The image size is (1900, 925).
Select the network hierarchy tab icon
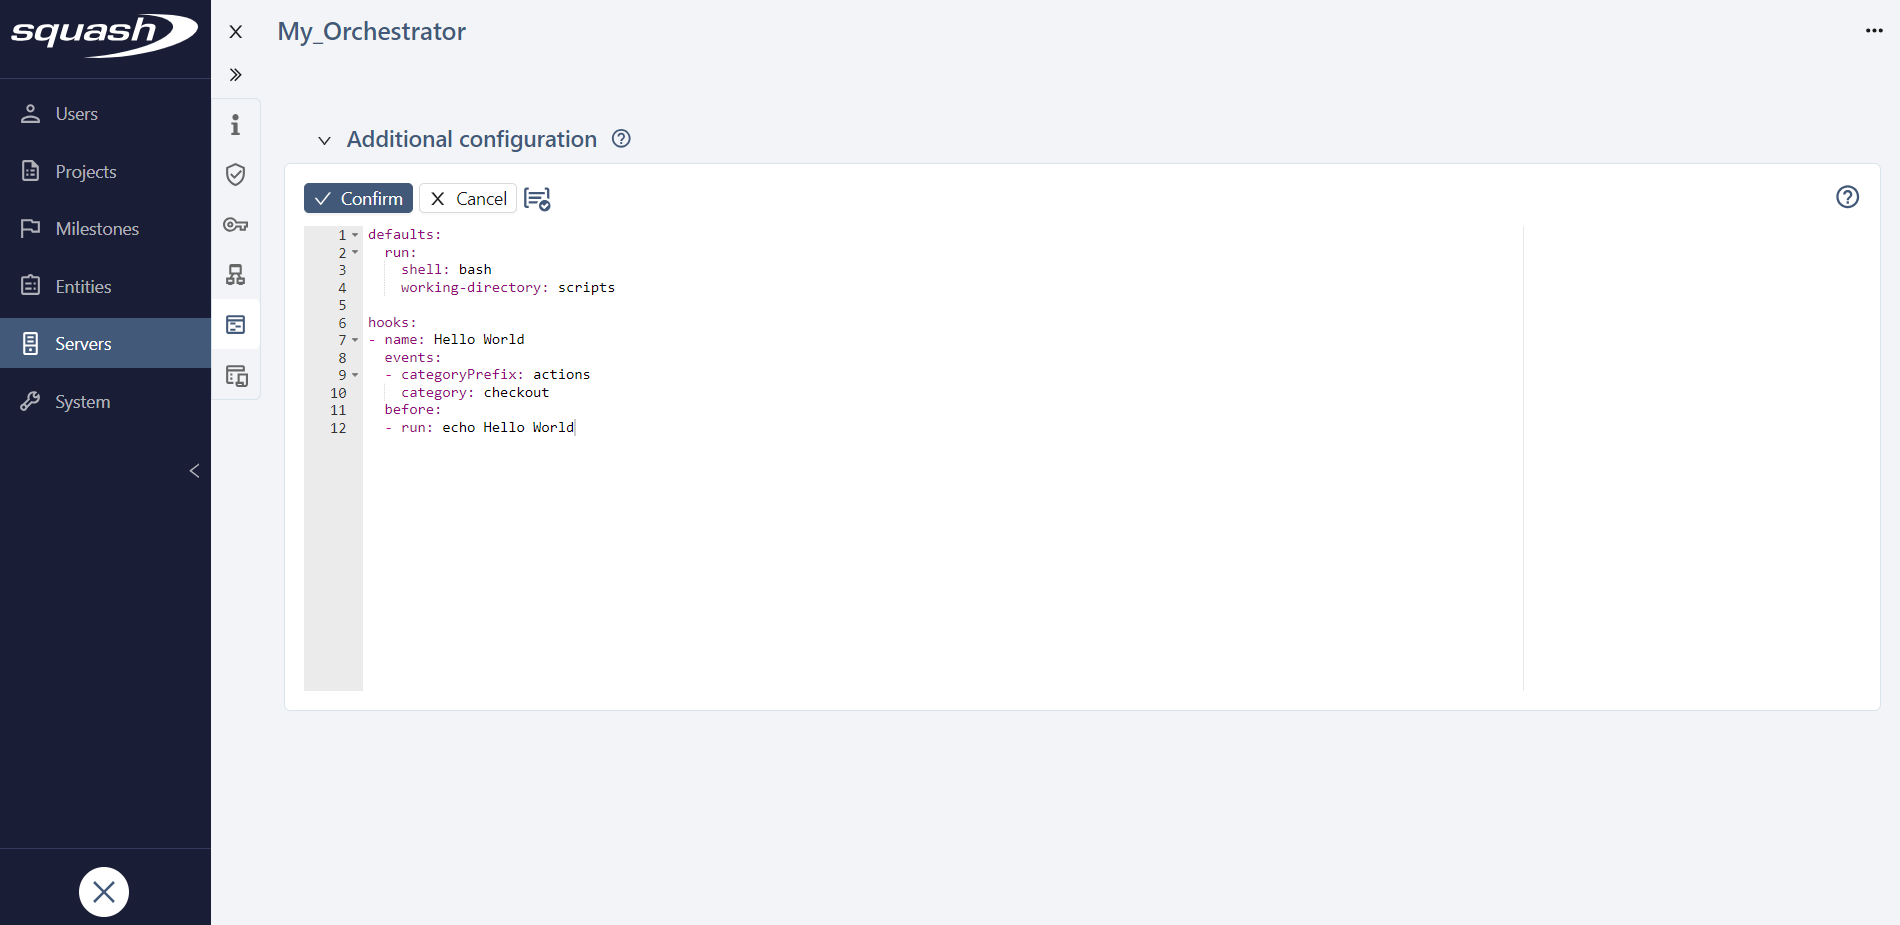235,275
